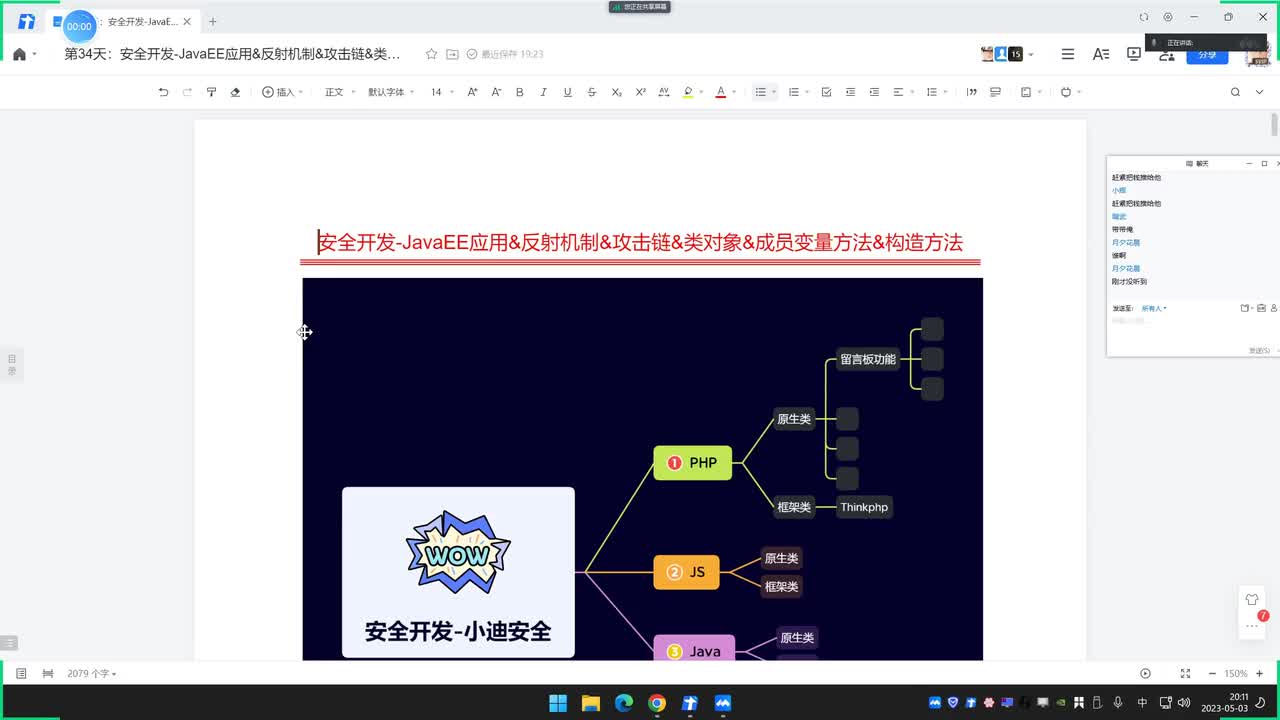The height and width of the screenshot is (720, 1280).
Task: Toggle superscript formatting
Action: [640, 92]
